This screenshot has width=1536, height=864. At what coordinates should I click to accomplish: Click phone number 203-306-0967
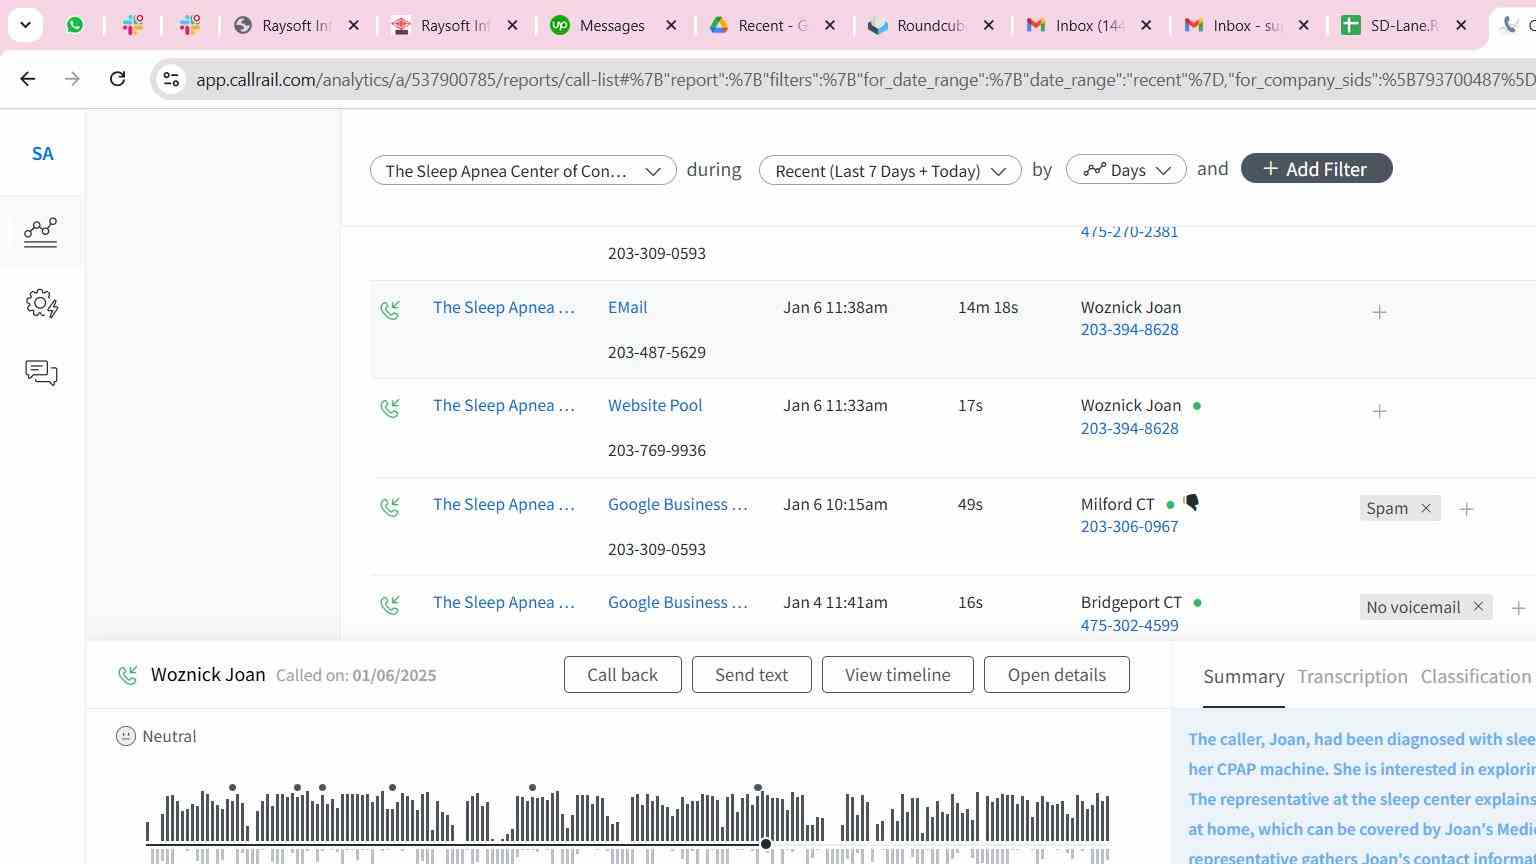[1129, 526]
